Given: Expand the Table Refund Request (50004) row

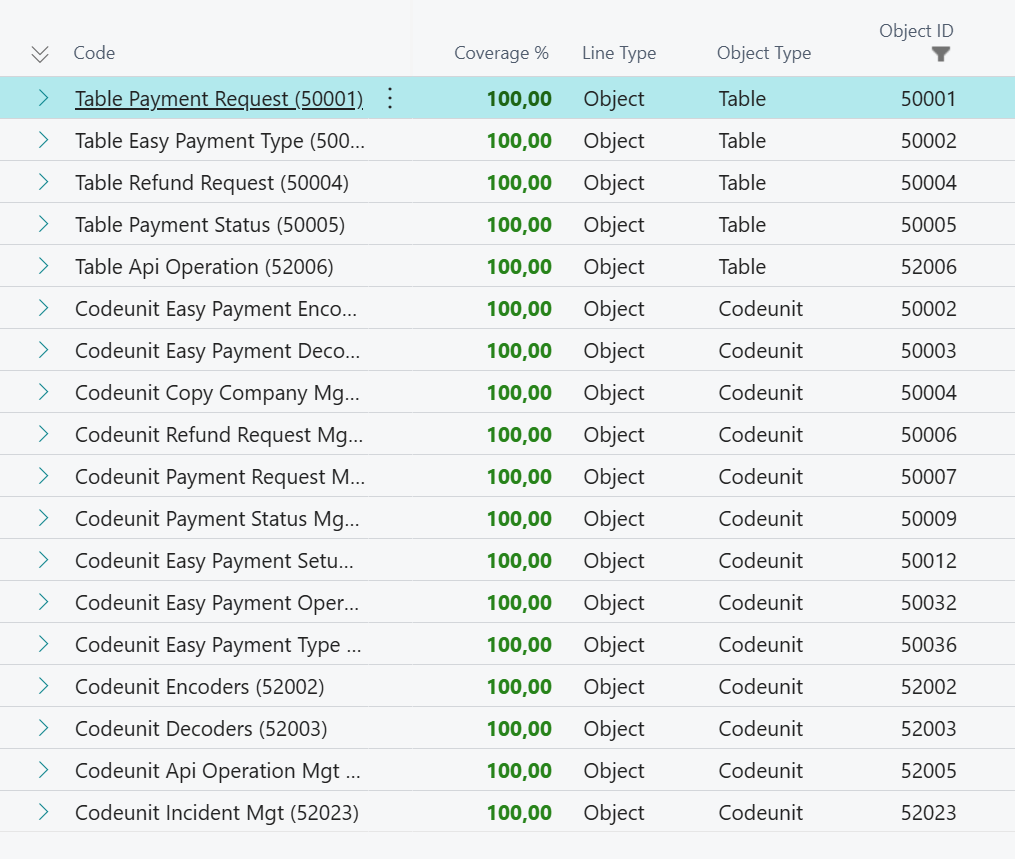Looking at the screenshot, I should click(x=43, y=183).
